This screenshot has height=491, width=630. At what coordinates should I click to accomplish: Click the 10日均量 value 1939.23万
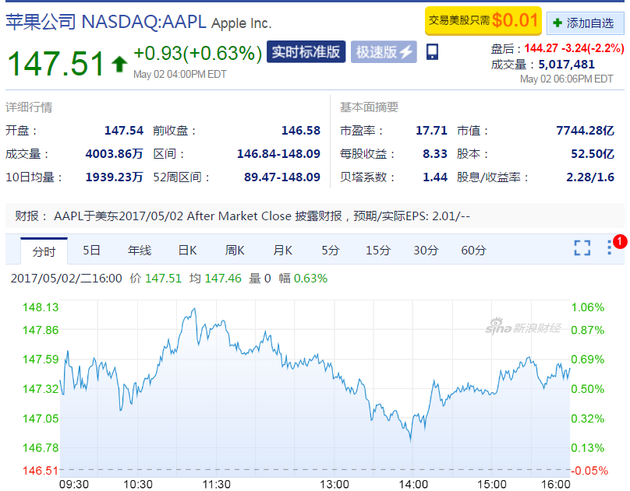[114, 177]
